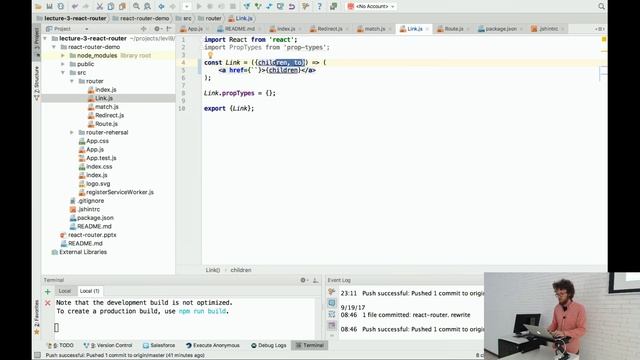Click the router breadcrumb in navigation bar

tap(210, 18)
